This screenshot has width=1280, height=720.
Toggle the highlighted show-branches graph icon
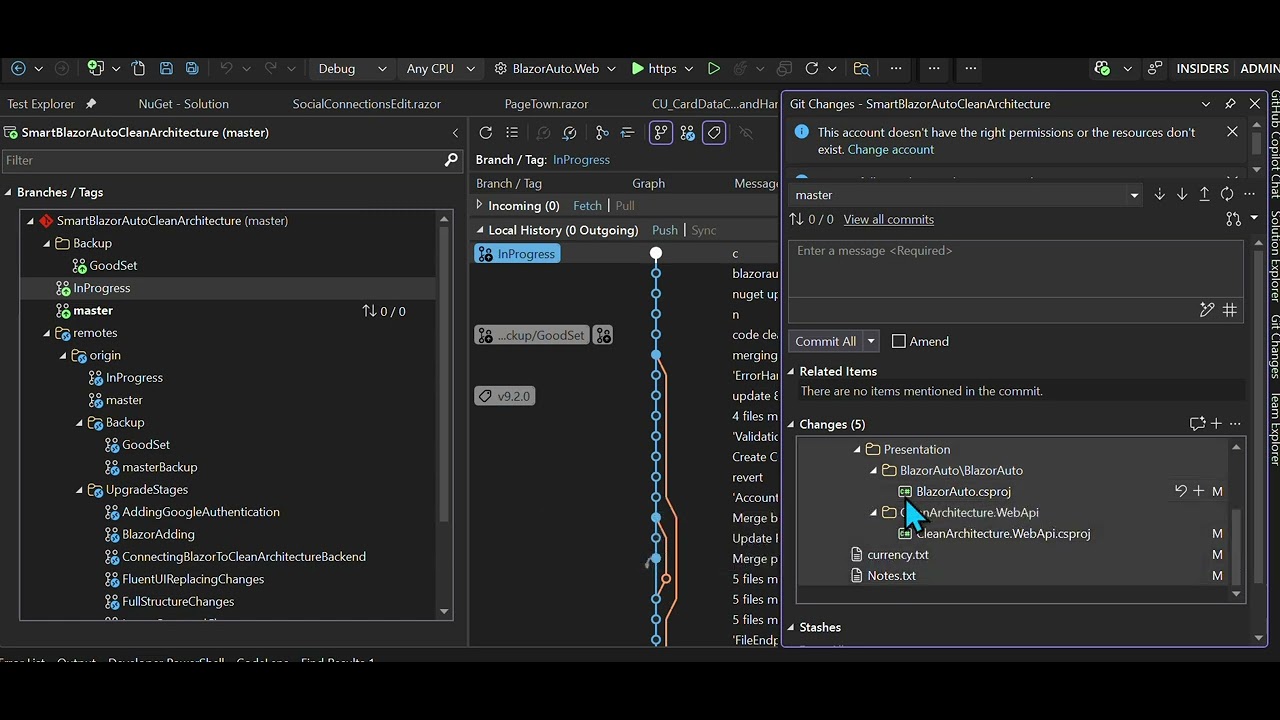pos(661,133)
